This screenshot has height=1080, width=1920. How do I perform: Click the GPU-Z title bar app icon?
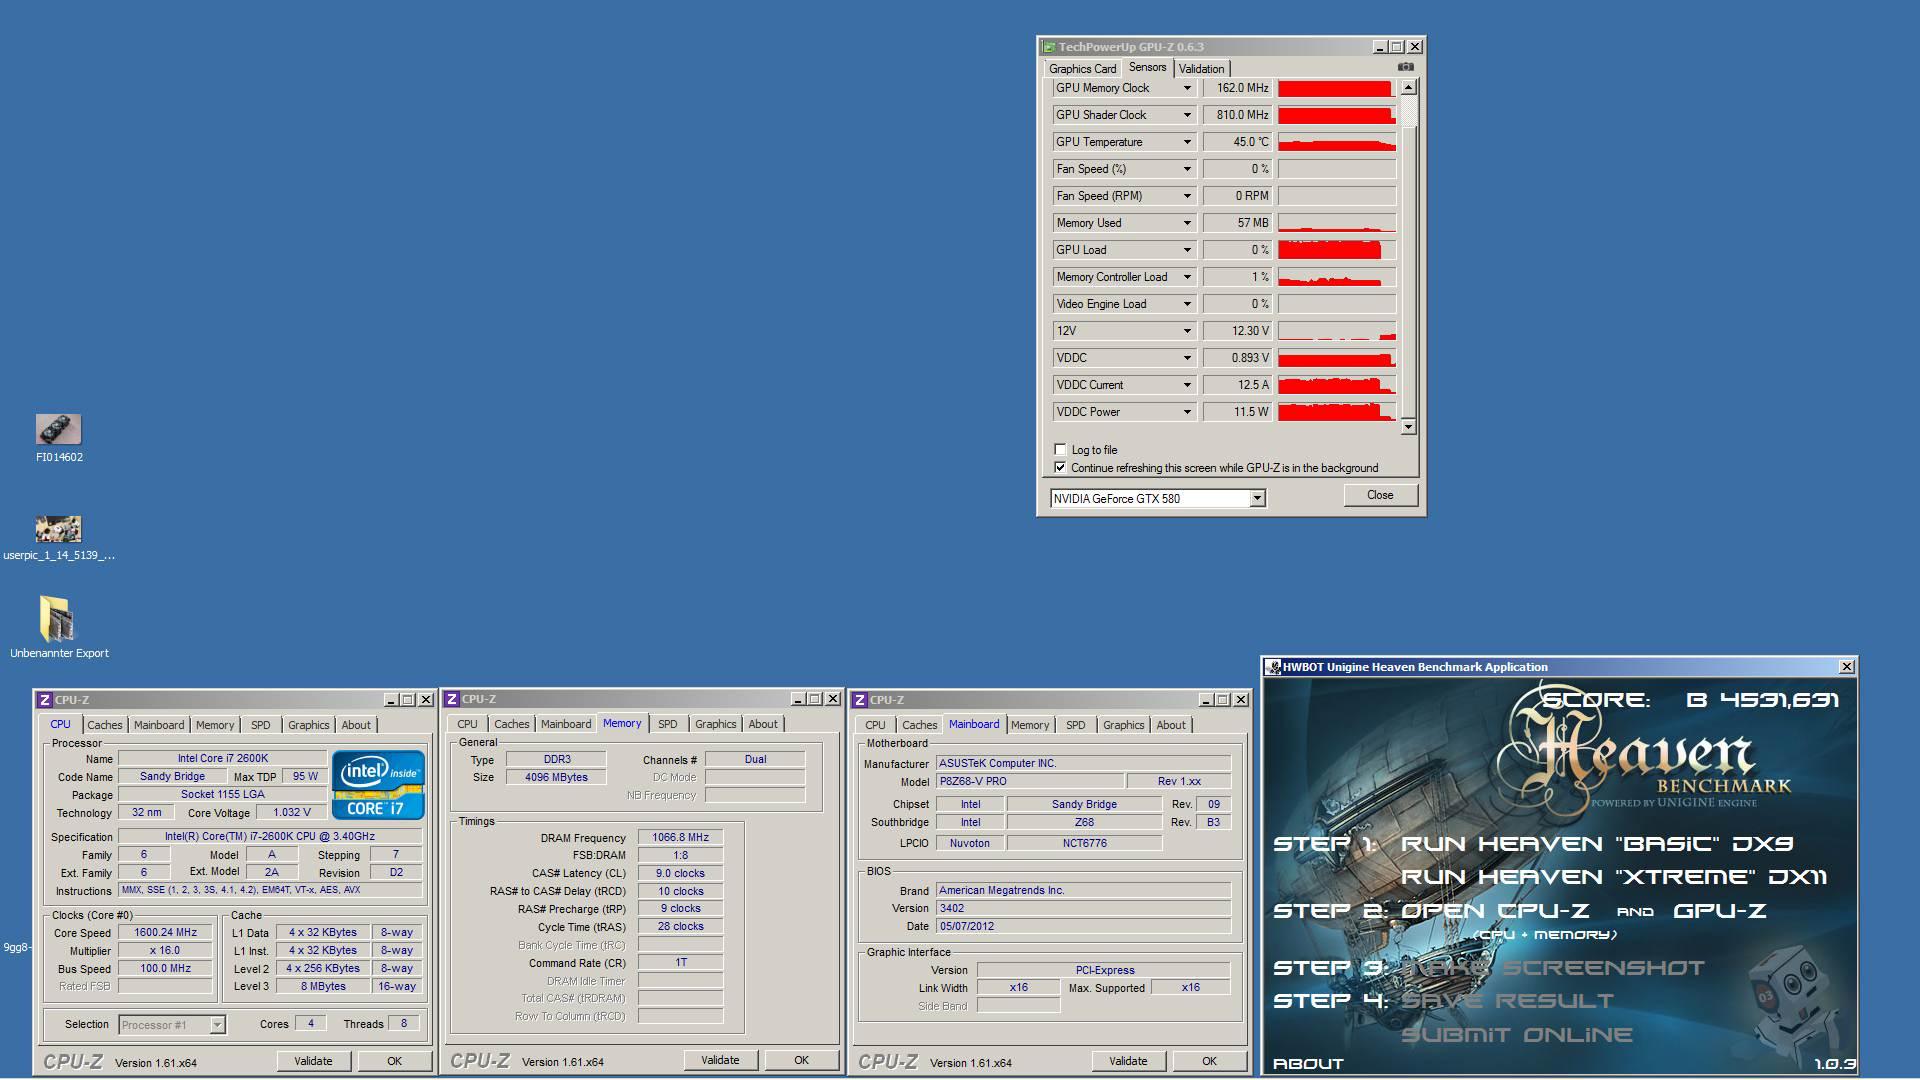[x=1048, y=47]
